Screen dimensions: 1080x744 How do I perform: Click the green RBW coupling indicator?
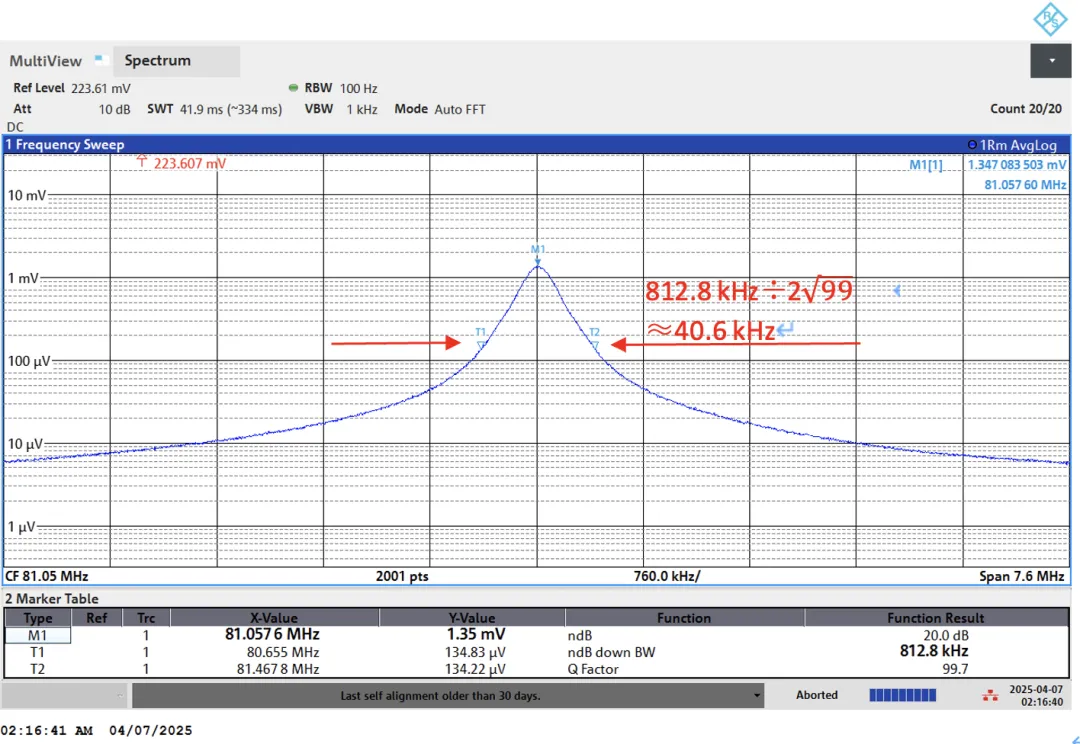click(x=293, y=88)
